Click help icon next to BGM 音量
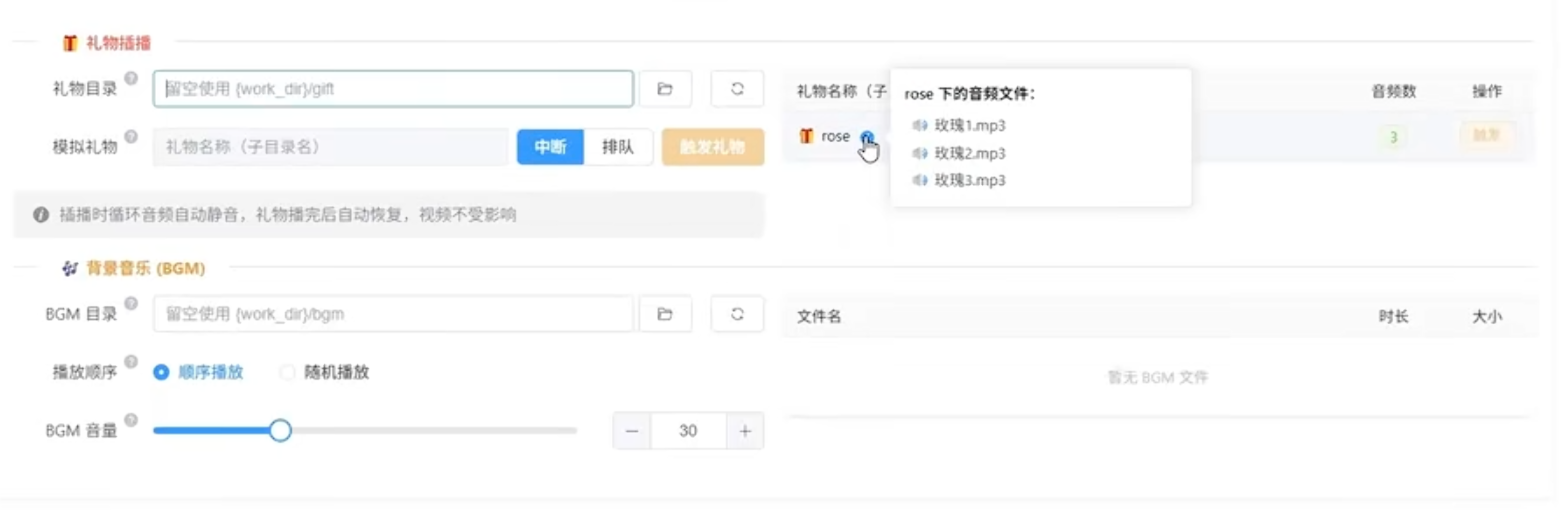Screen dimensions: 1562x510 click(131, 420)
